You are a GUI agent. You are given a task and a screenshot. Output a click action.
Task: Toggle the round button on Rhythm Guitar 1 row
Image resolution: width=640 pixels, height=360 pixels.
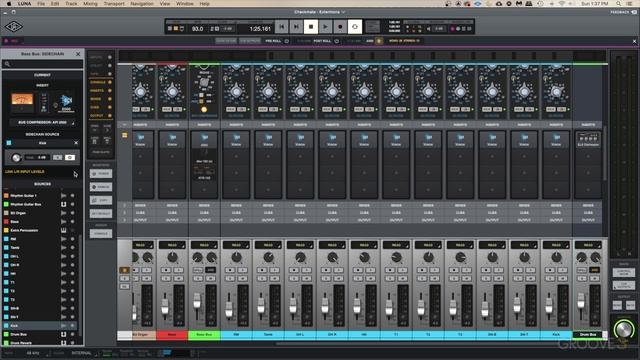[x=73, y=196]
